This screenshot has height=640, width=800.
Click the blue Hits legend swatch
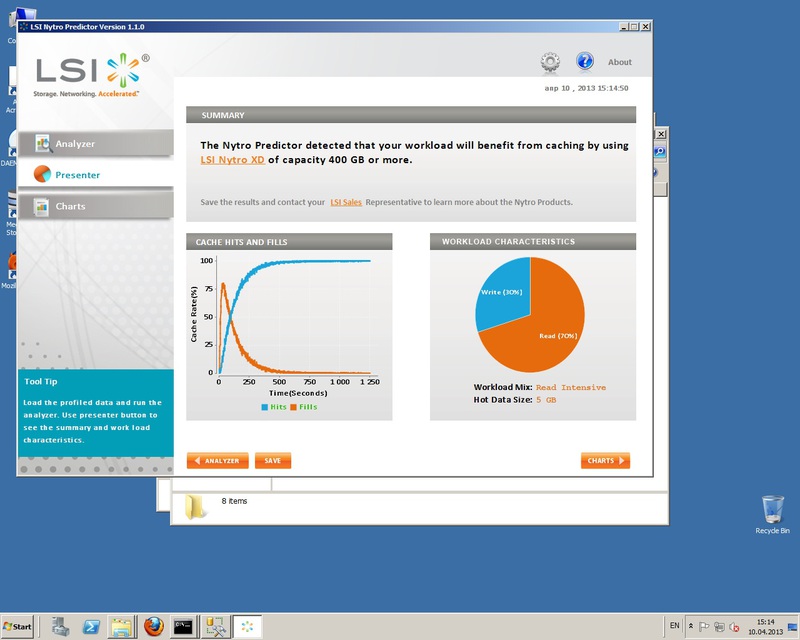tap(264, 407)
